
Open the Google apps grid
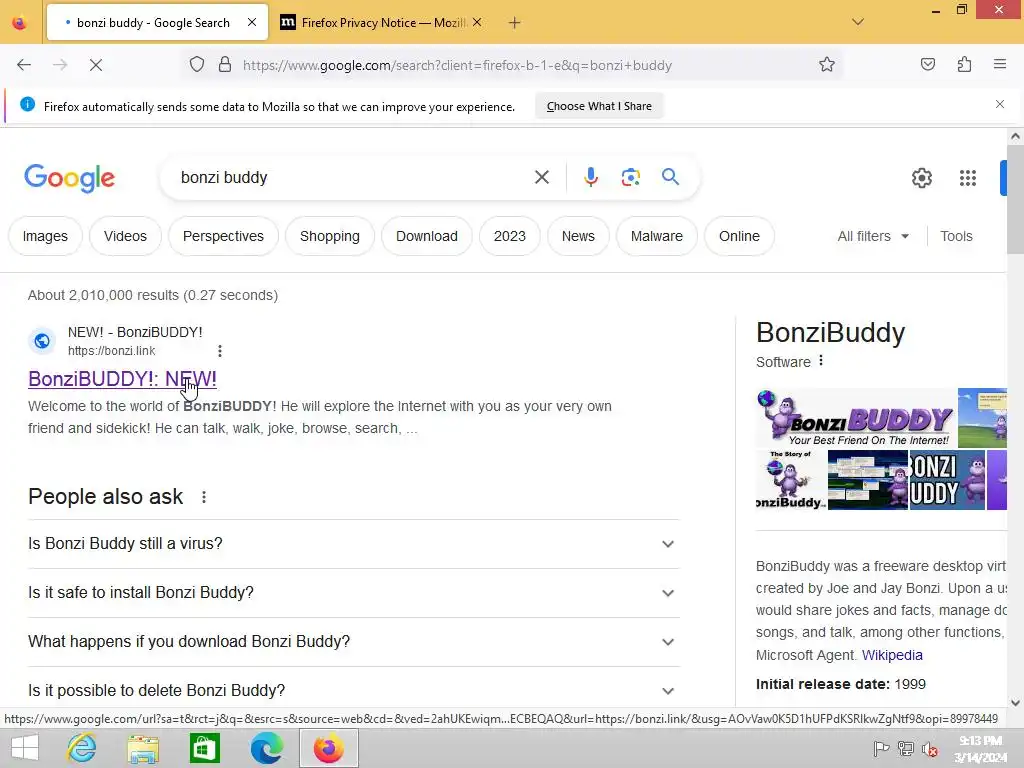click(968, 178)
